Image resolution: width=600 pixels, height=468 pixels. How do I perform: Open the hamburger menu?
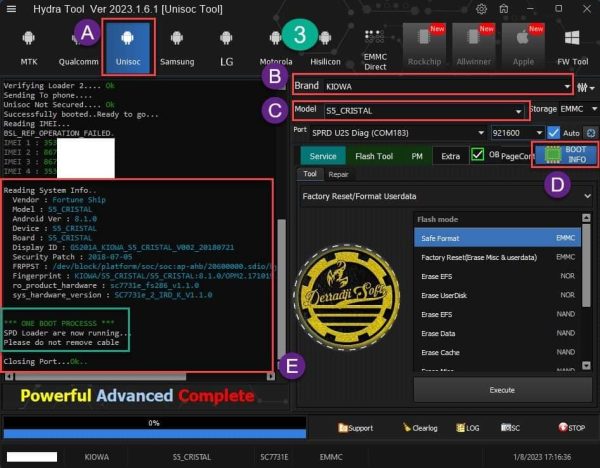click(11, 9)
